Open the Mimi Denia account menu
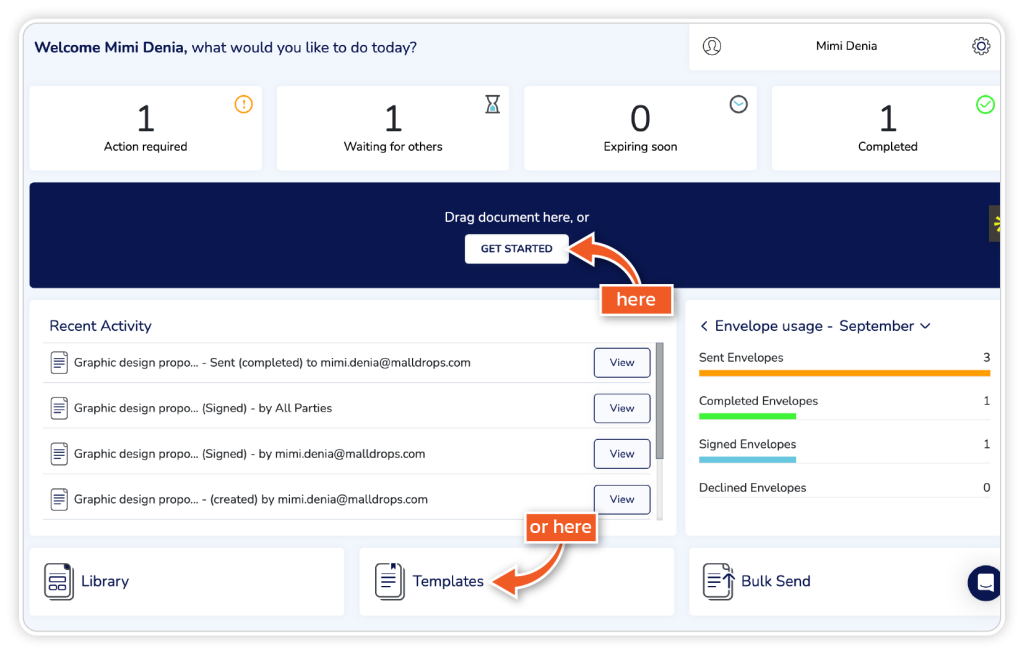The image size is (1024, 655). click(846, 46)
